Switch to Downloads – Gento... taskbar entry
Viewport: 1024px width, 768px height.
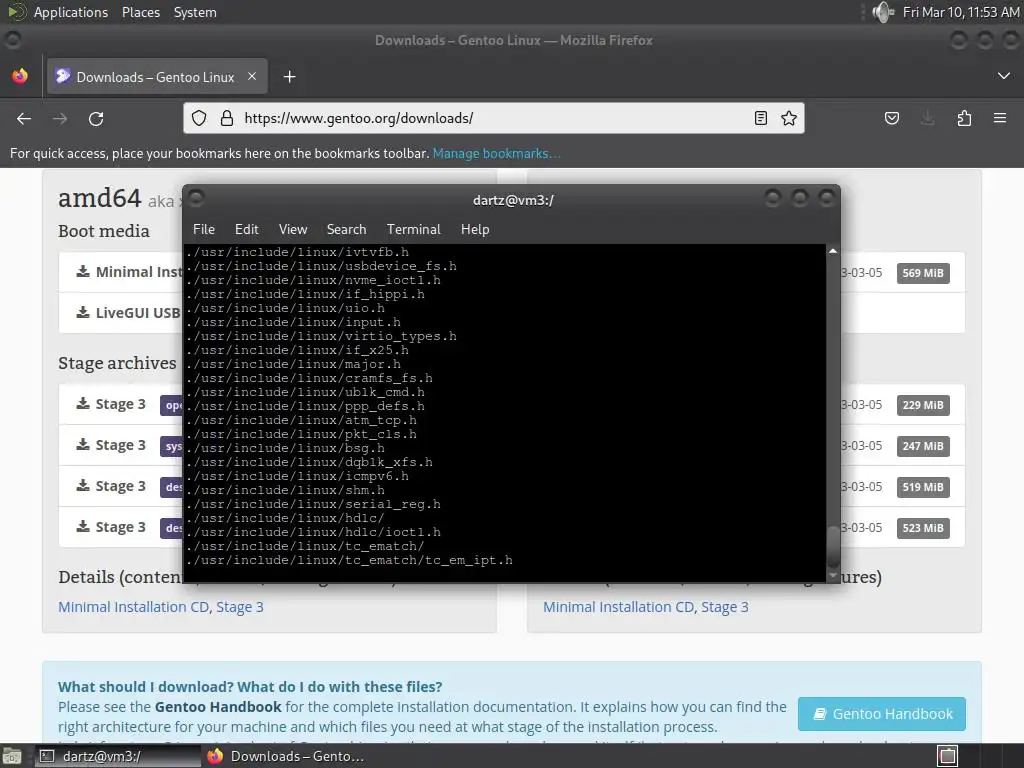(x=286, y=756)
